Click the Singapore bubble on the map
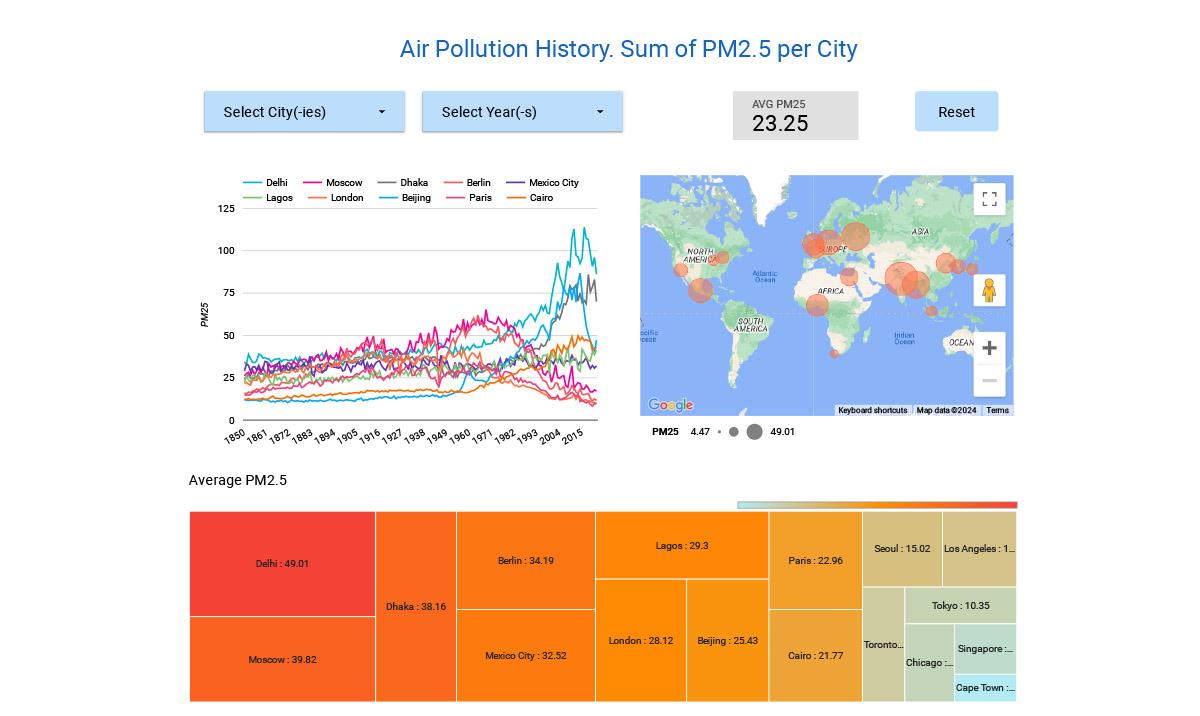Screen dimensions: 1200x716 [931, 312]
